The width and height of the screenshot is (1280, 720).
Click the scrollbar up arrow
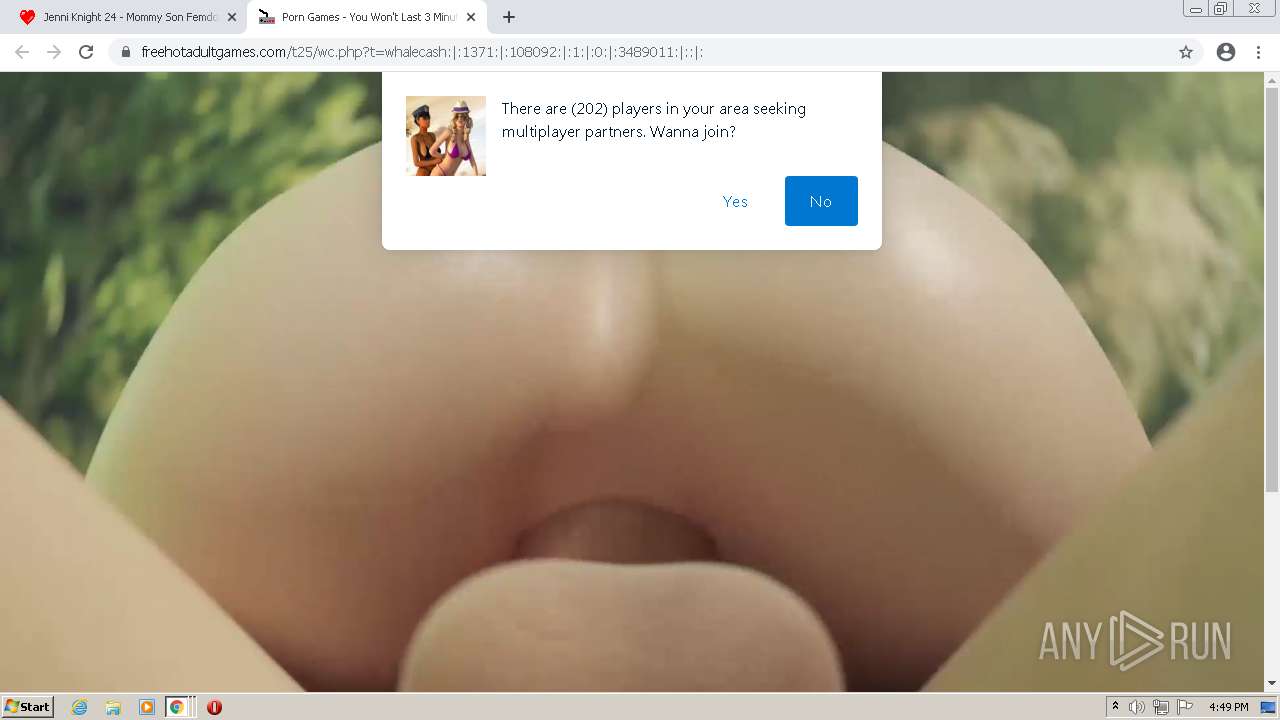1272,79
